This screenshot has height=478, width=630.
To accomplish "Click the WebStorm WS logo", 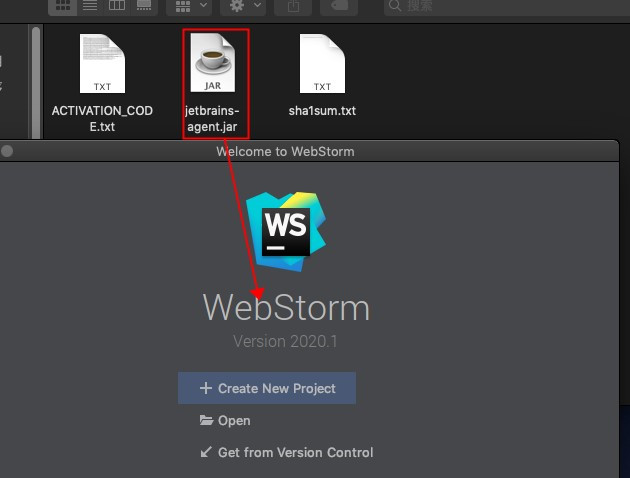I will [286, 231].
